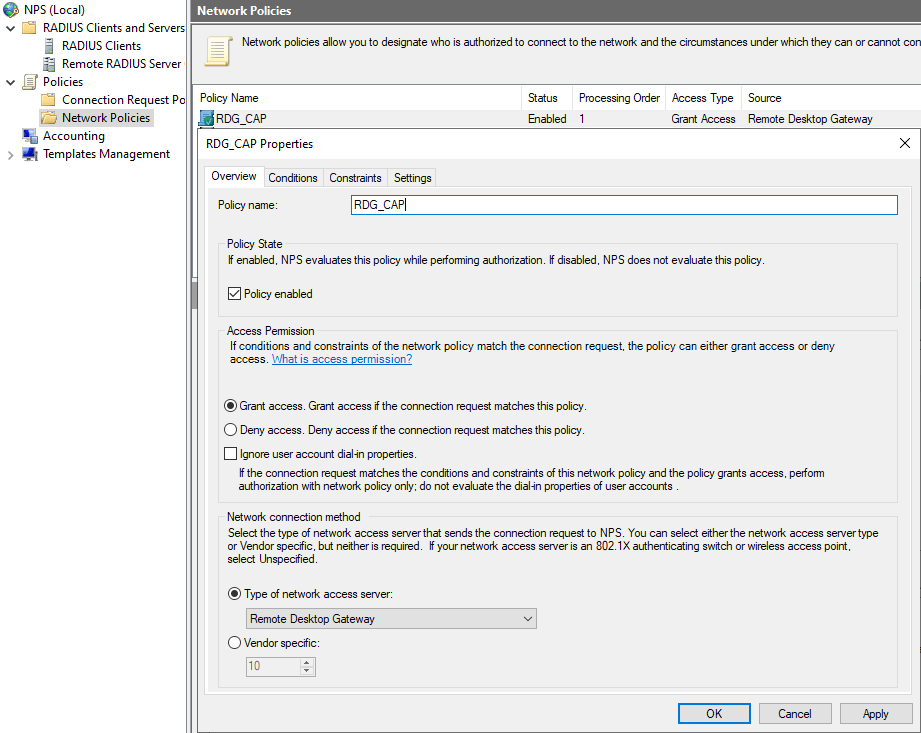Click the RADIUS Clients server icon
Viewport: 921px width, 733px height.
[x=49, y=46]
